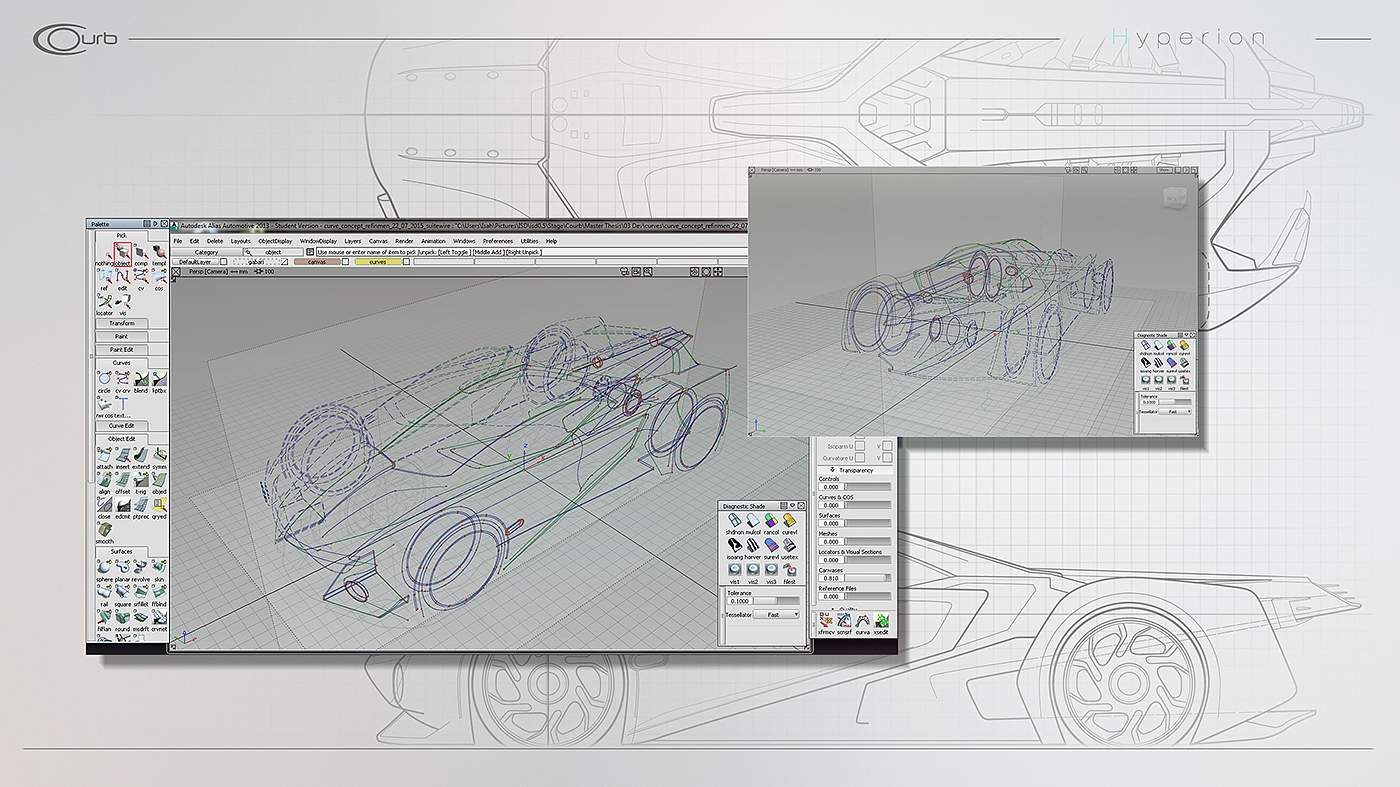Click the attach tool in Object Edit
The image size is (1400, 787).
pyautogui.click(x=104, y=455)
